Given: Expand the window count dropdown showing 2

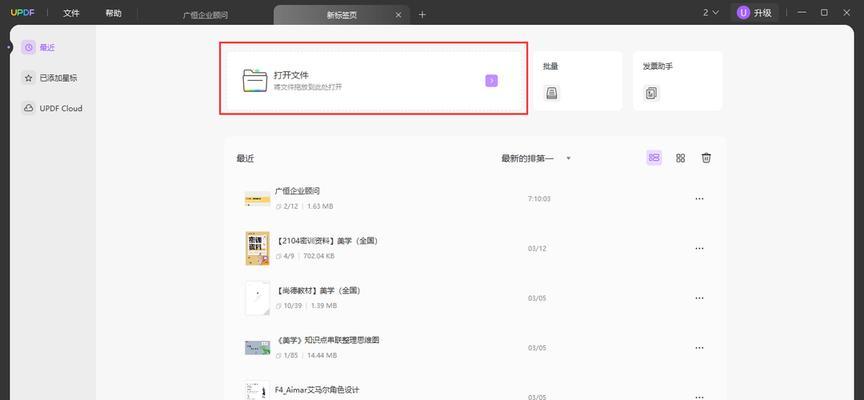Looking at the screenshot, I should tap(711, 13).
